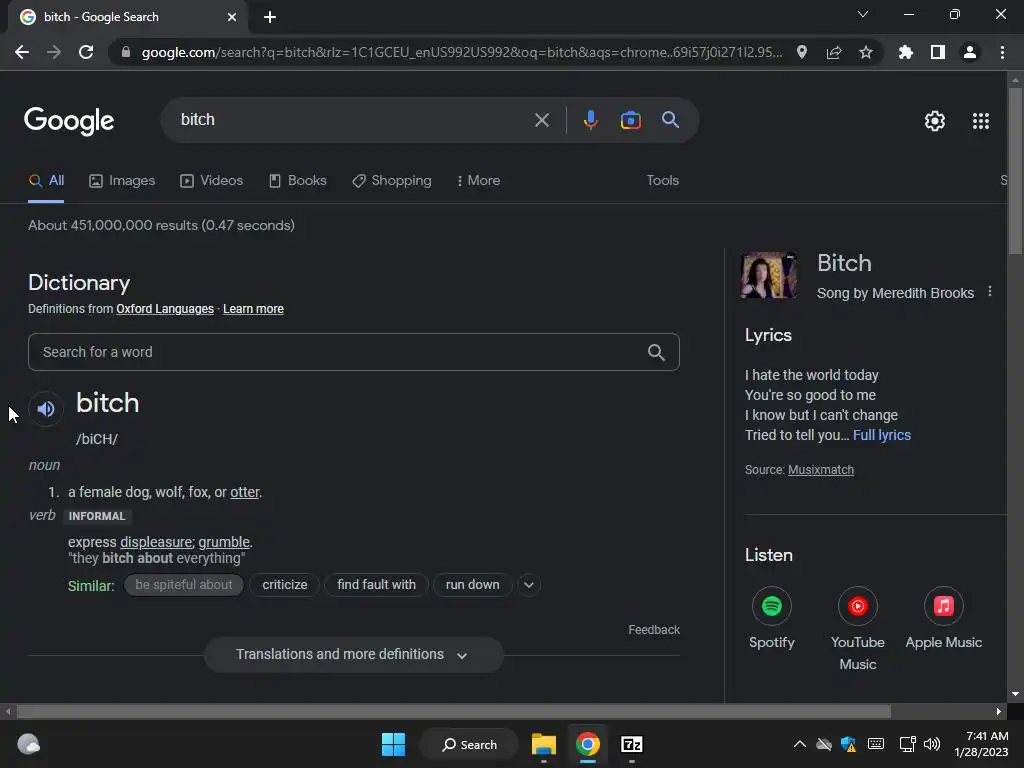Screen dimensions: 1024x768
Task: Select the 'find fault with' chip
Action: 376,585
